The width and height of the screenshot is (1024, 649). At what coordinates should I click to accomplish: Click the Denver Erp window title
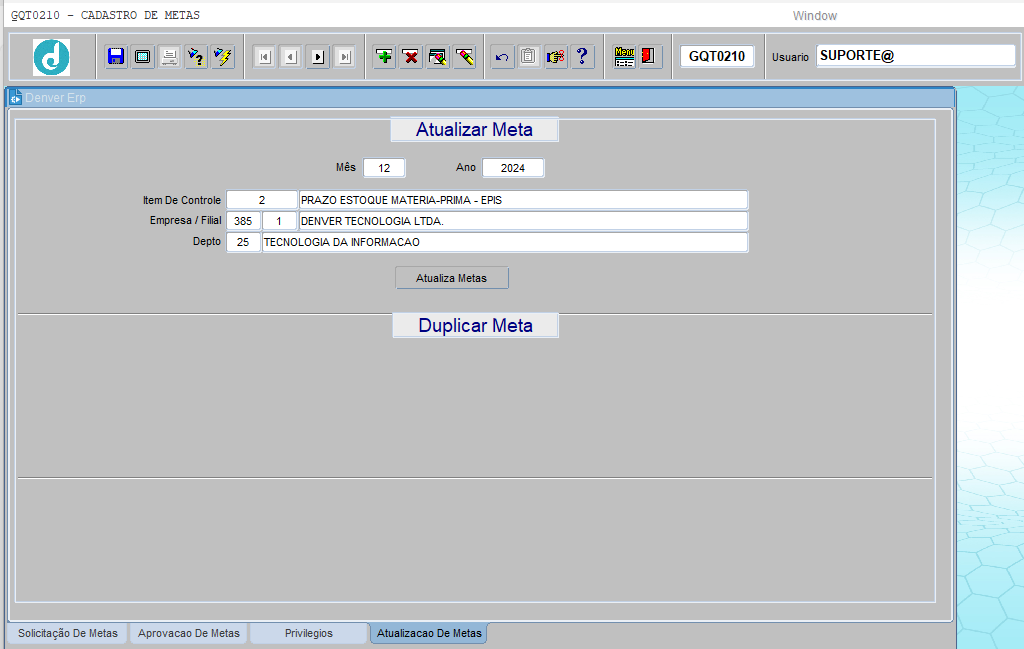pyautogui.click(x=56, y=97)
